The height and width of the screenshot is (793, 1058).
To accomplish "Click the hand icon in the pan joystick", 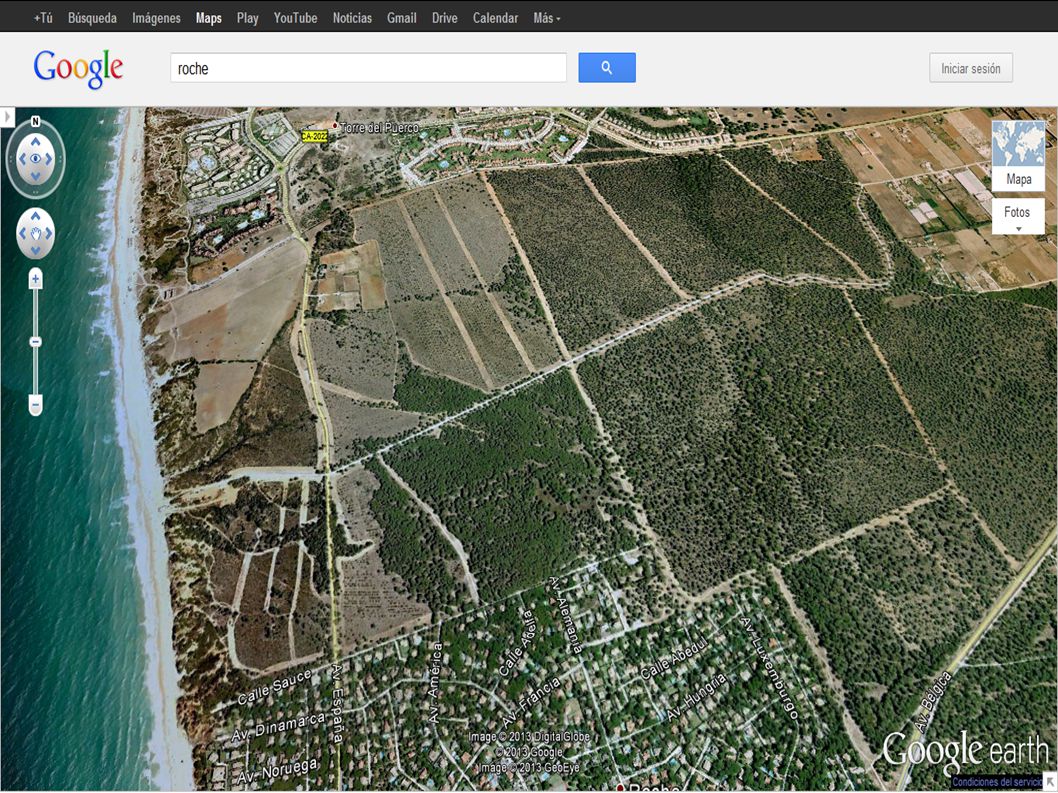I will click(x=36, y=234).
